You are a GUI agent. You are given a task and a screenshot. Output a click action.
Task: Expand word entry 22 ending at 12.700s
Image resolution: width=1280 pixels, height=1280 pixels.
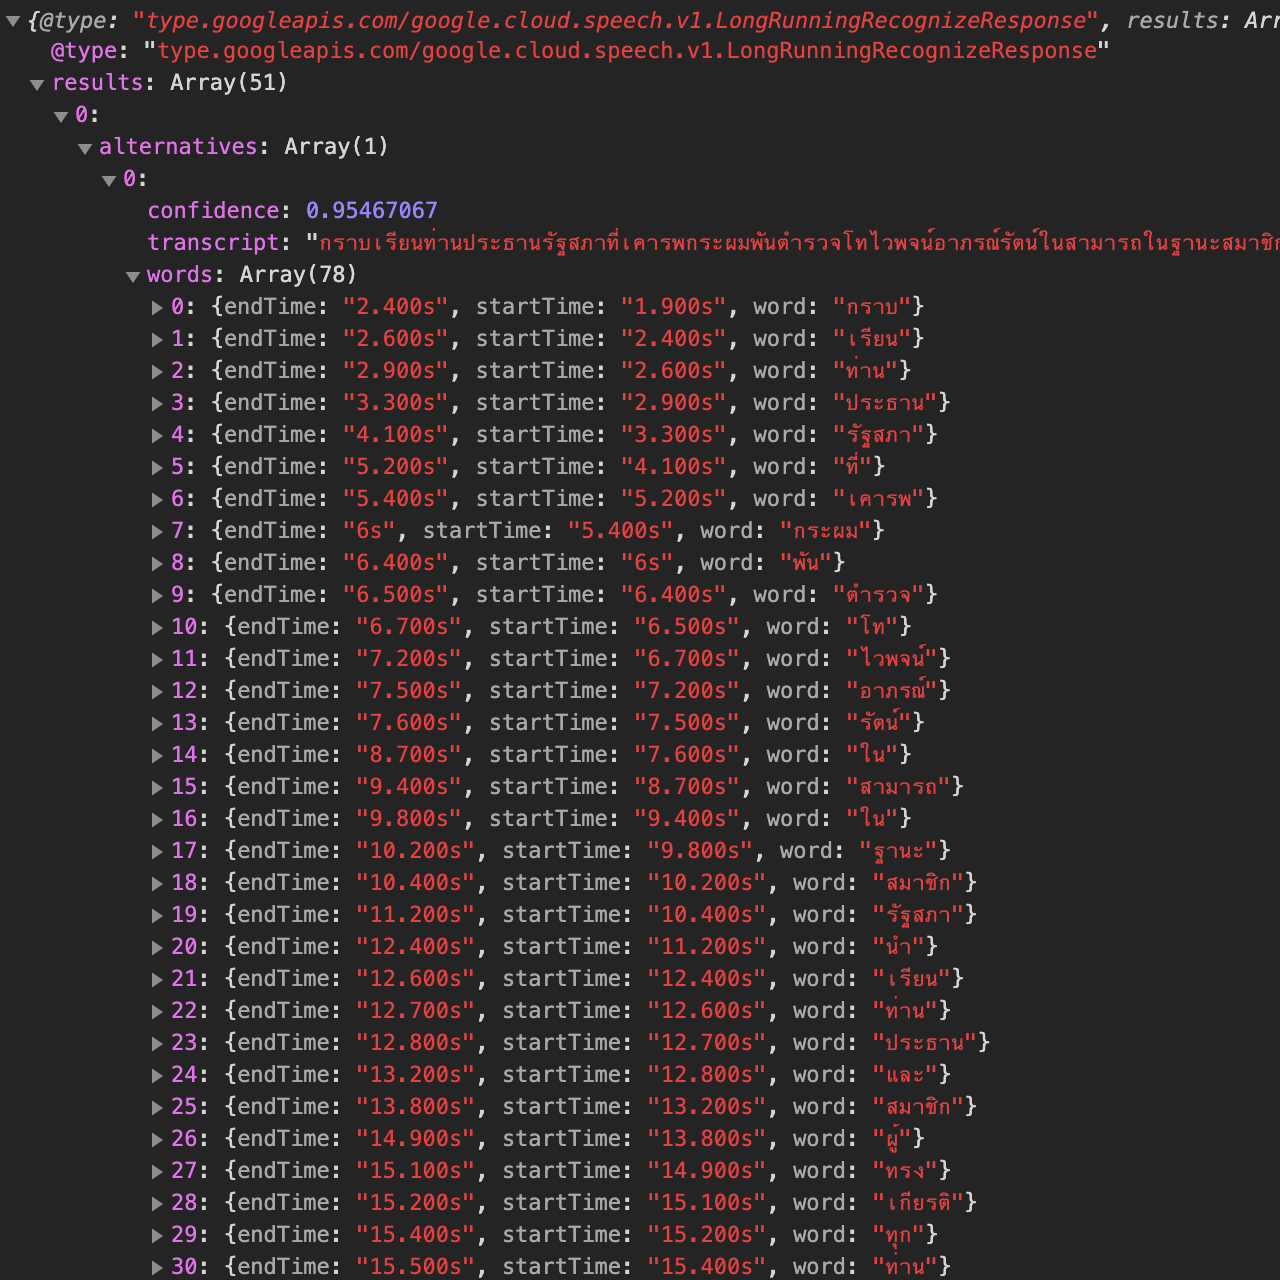(x=157, y=1012)
